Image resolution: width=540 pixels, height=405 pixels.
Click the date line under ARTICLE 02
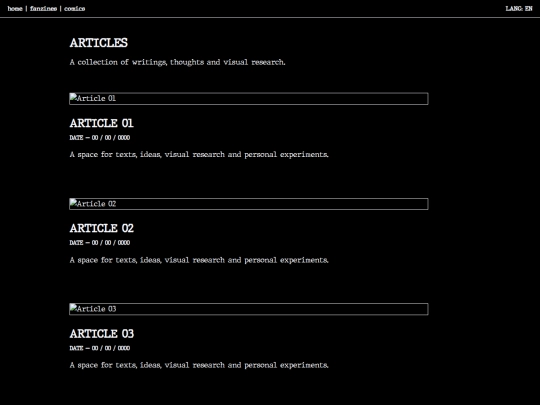(x=100, y=243)
